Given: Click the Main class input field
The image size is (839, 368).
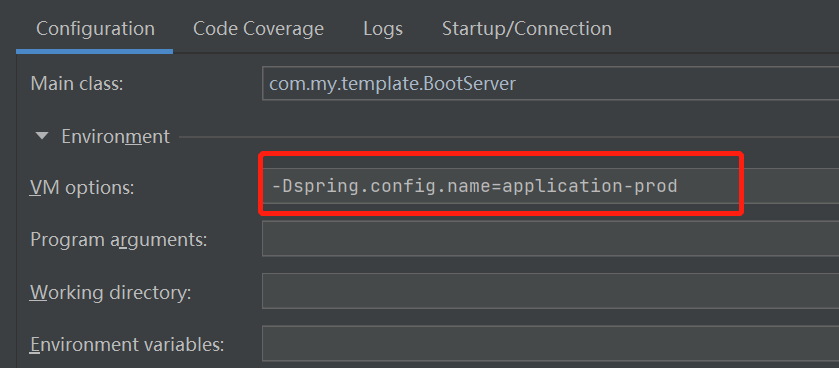Looking at the screenshot, I should 551,83.
